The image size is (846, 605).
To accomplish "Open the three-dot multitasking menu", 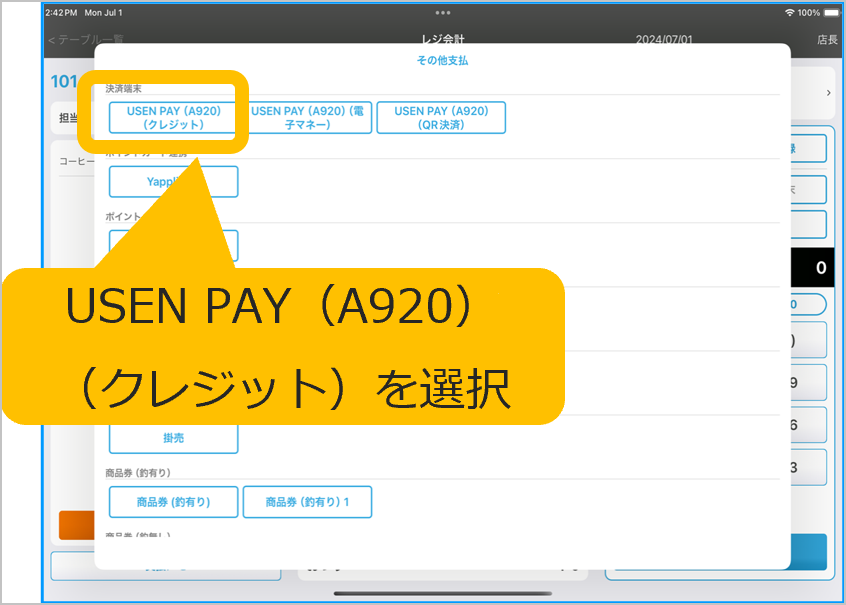I will [x=442, y=12].
